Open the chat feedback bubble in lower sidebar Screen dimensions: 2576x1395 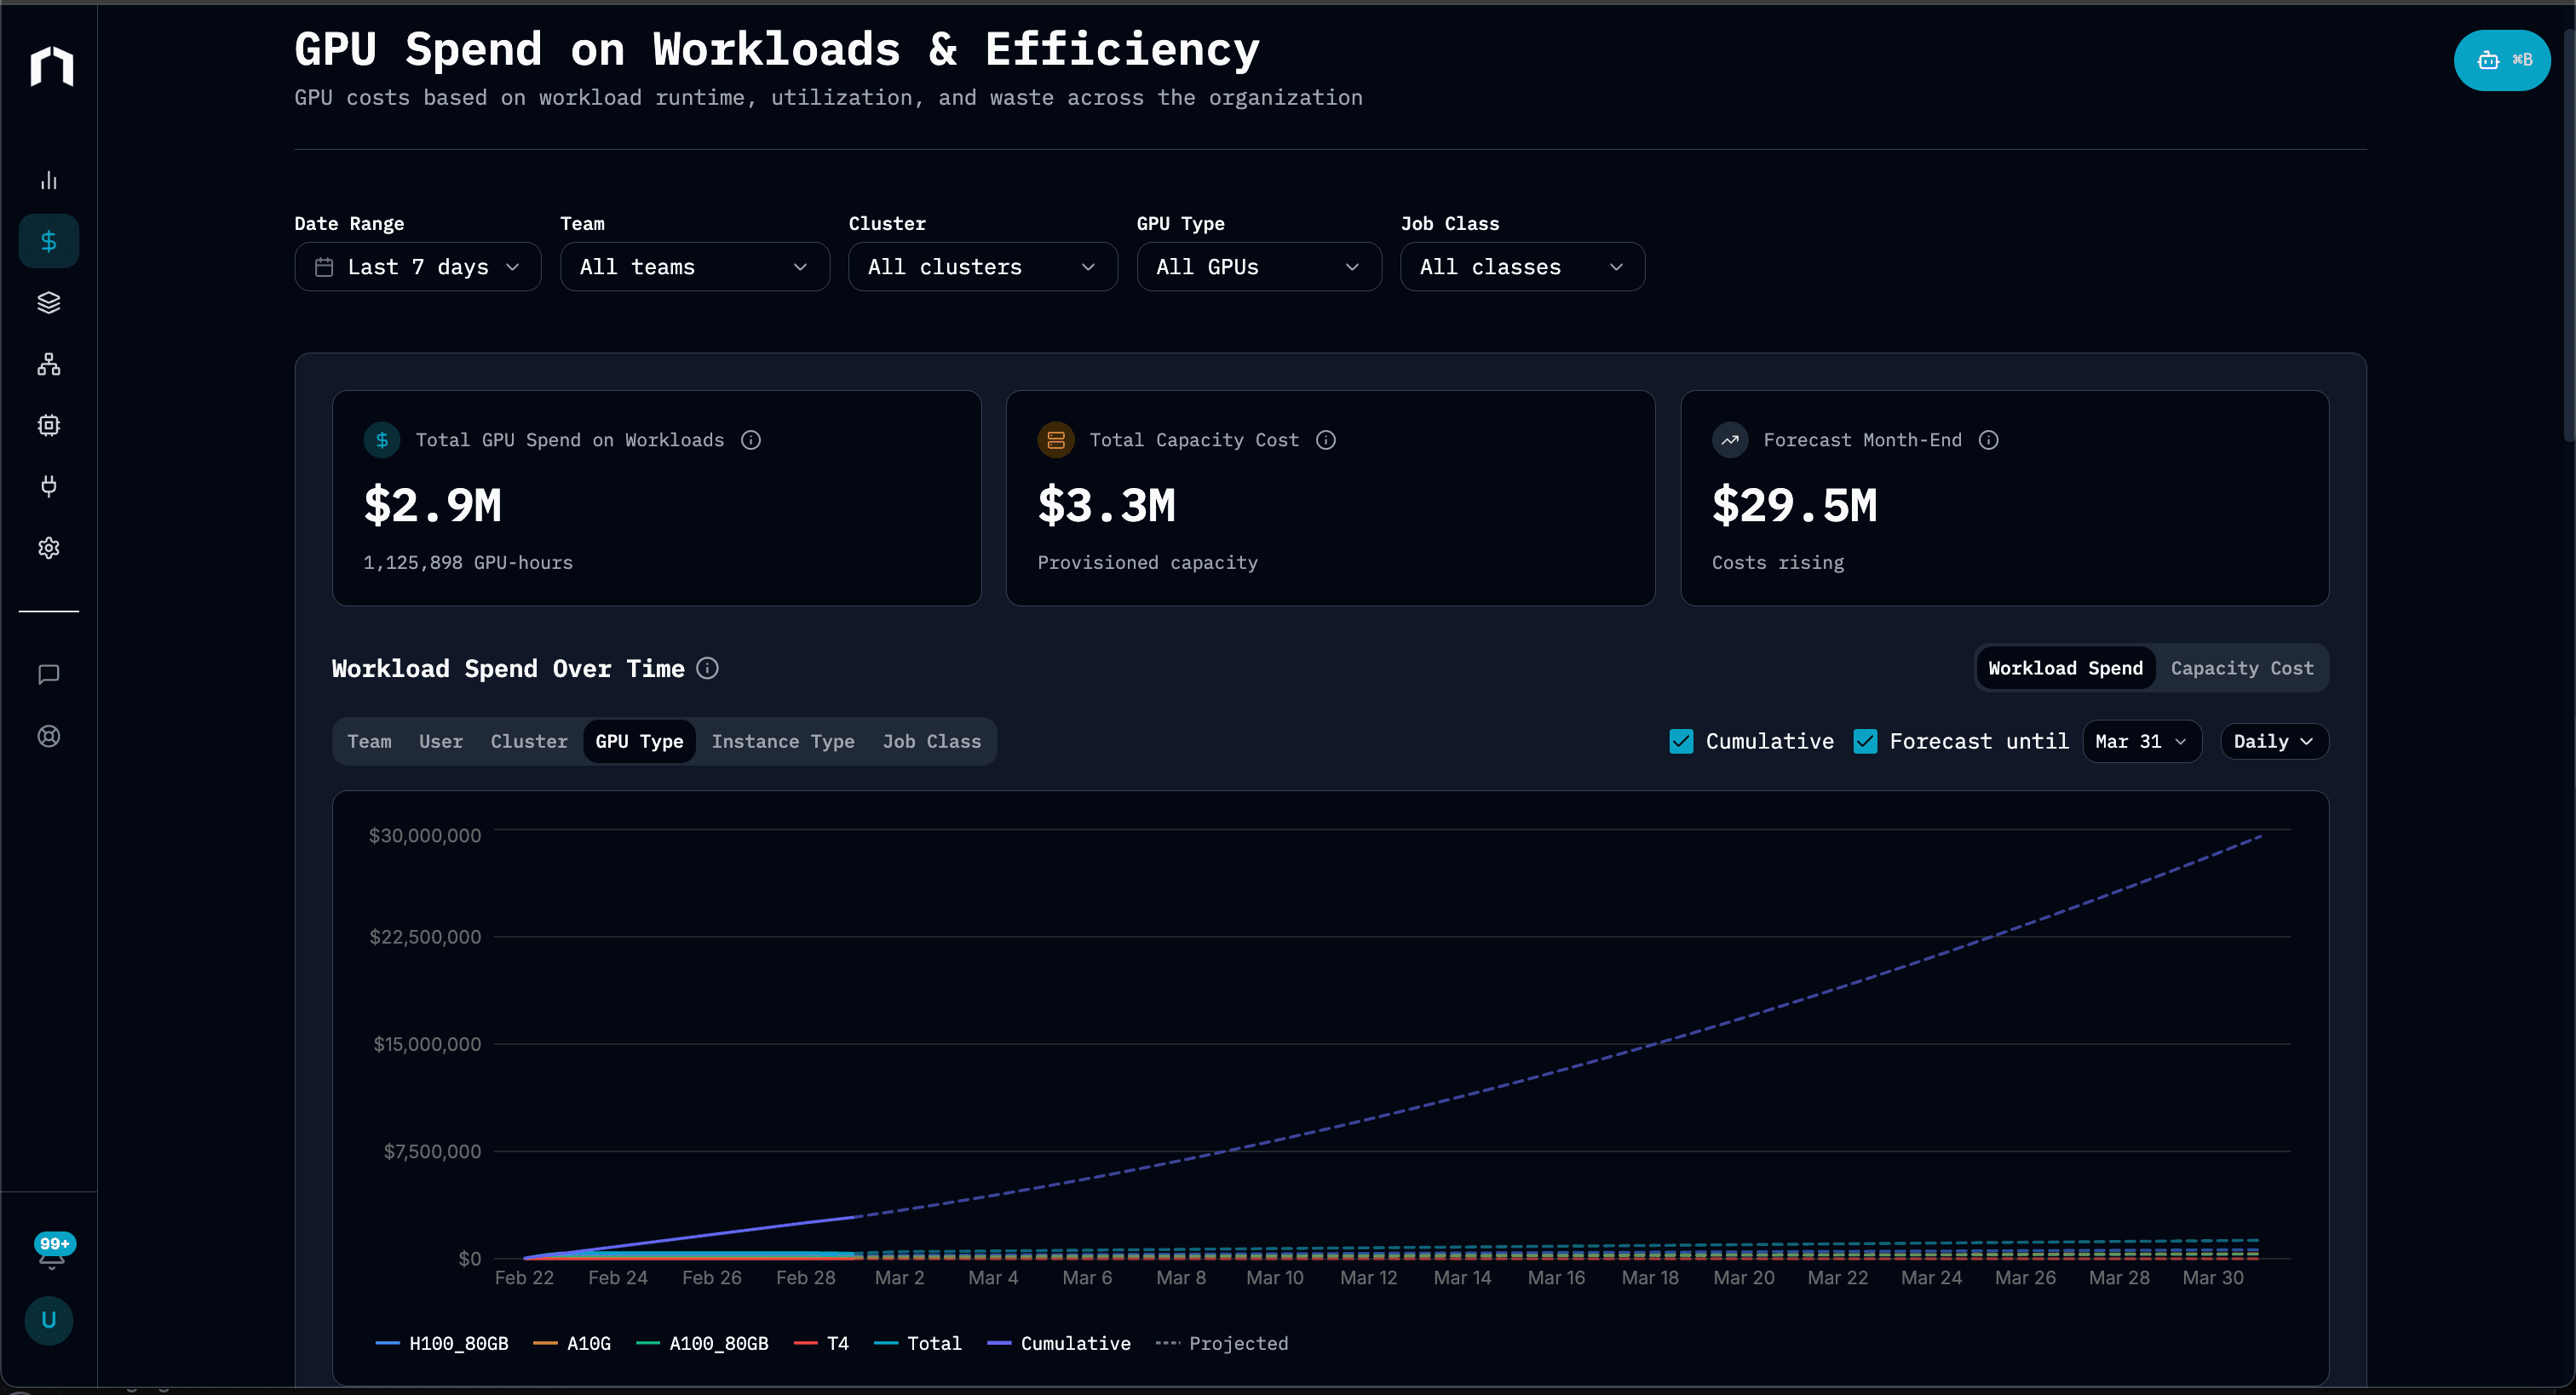tap(48, 674)
